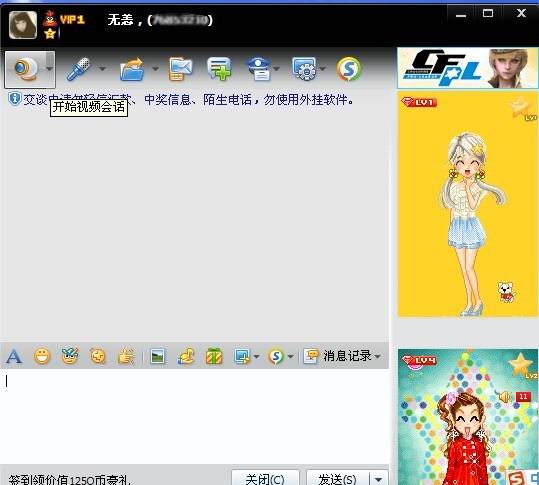Create discussion group with plus chat icon
The image size is (539, 485).
(x=219, y=69)
